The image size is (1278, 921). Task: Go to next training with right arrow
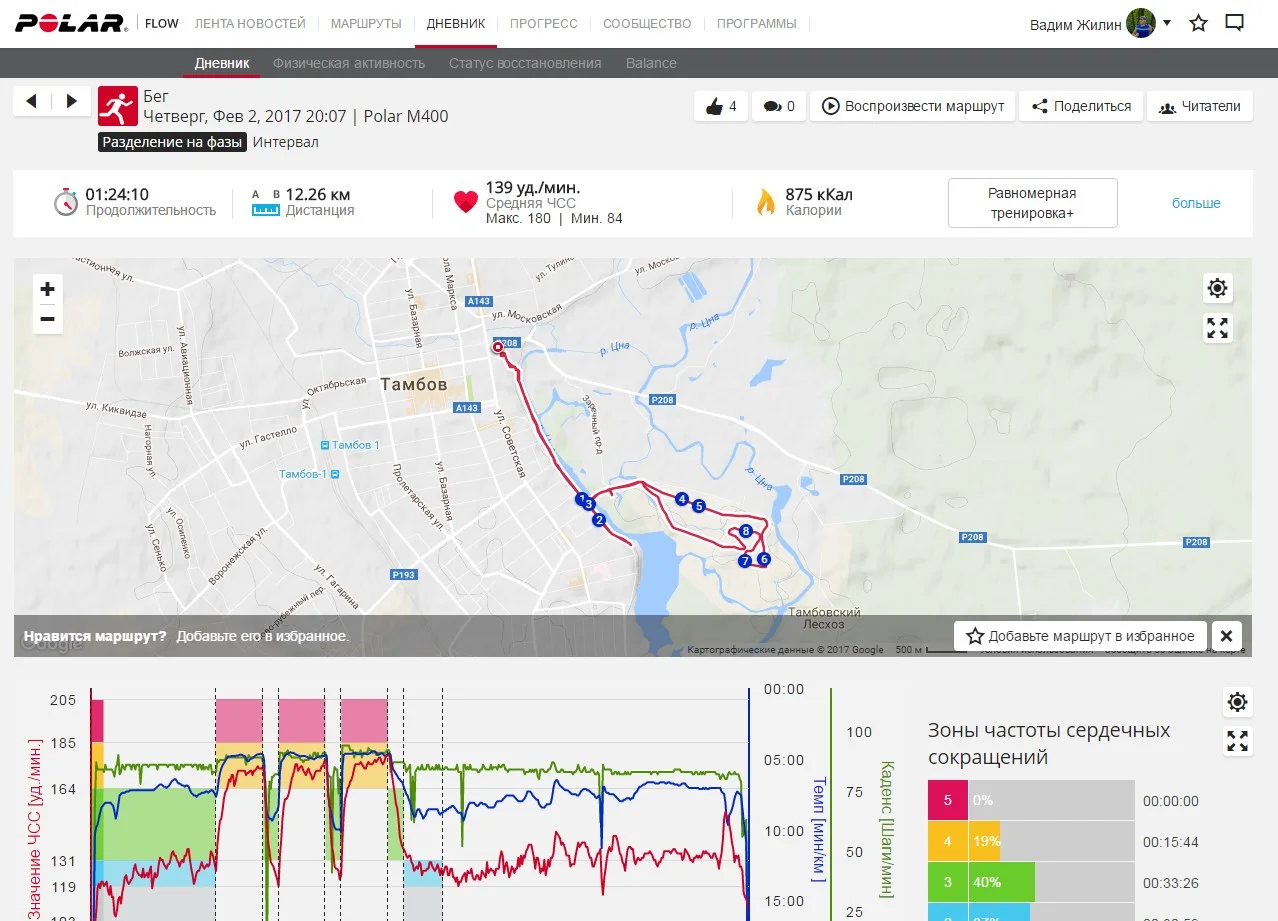pyautogui.click(x=71, y=101)
